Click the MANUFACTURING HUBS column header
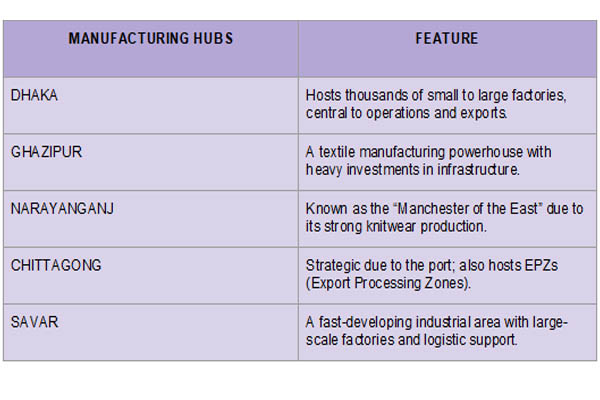The width and height of the screenshot is (600, 400). pyautogui.click(x=151, y=39)
